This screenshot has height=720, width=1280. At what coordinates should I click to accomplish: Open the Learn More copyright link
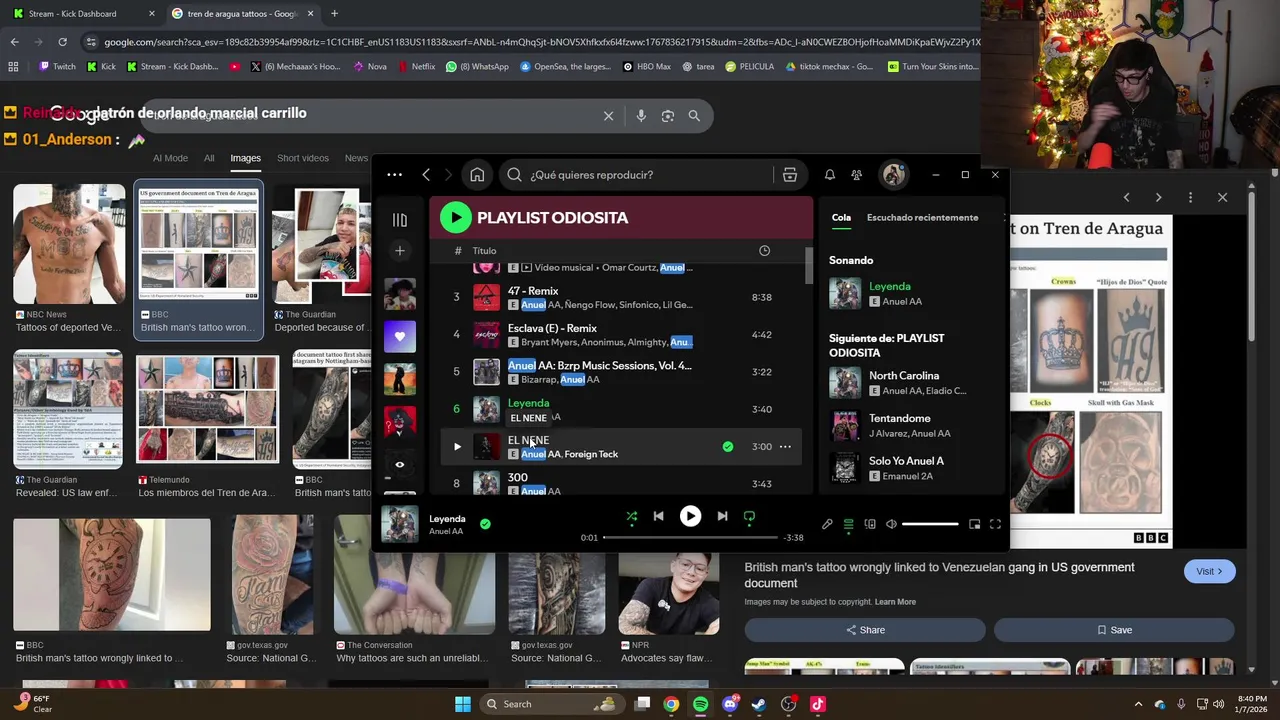click(895, 602)
